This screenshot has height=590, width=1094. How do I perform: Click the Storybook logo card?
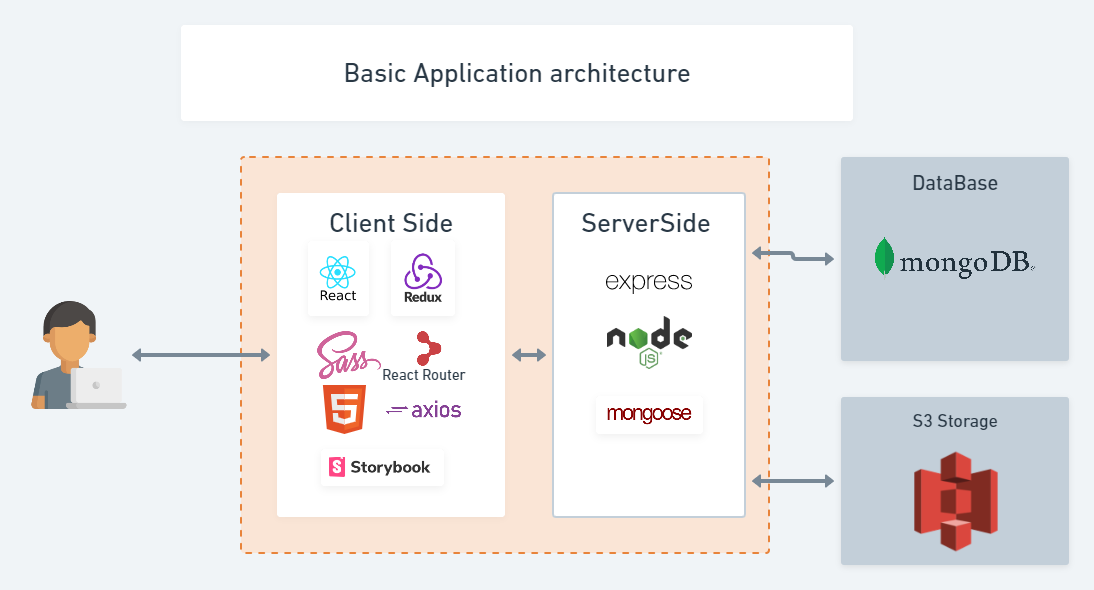pyautogui.click(x=382, y=467)
